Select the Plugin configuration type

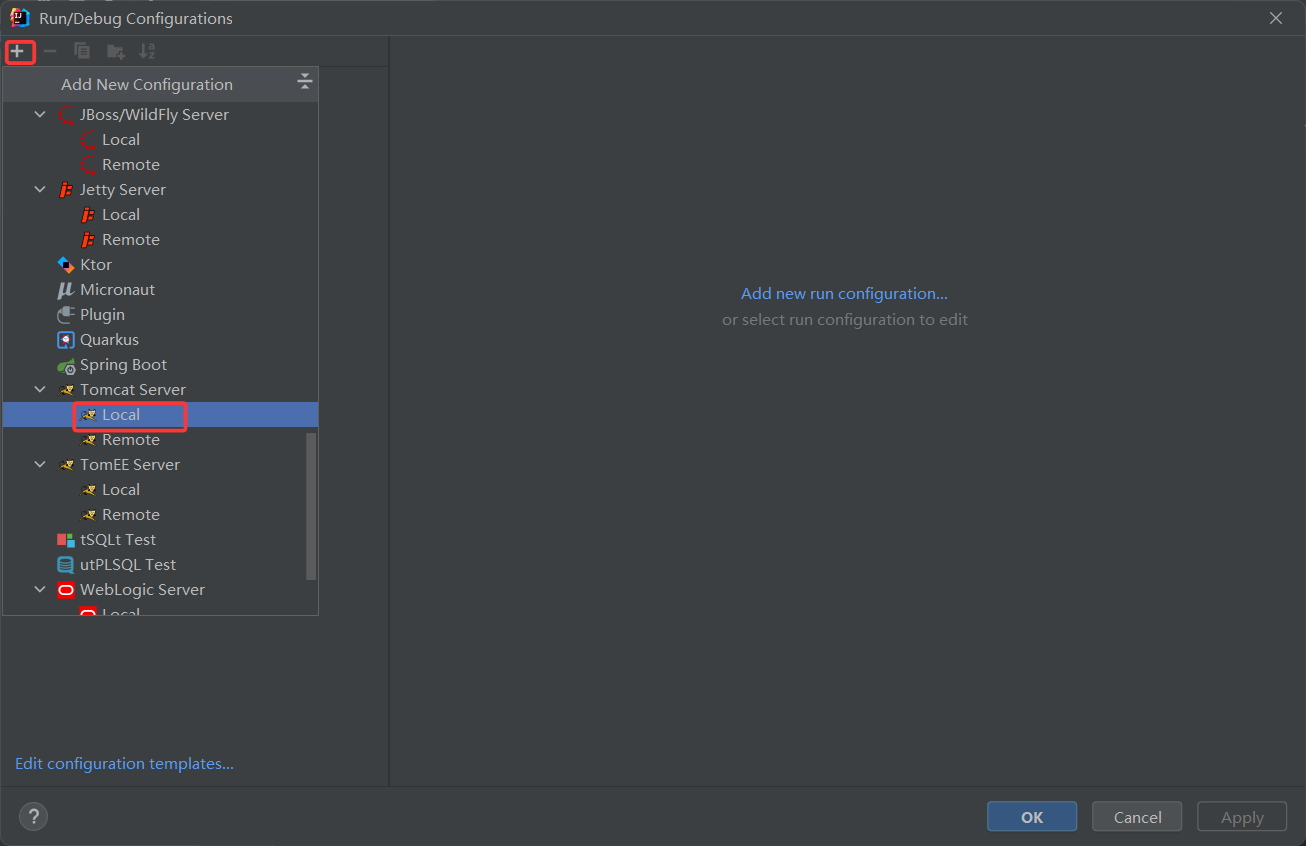160,315
